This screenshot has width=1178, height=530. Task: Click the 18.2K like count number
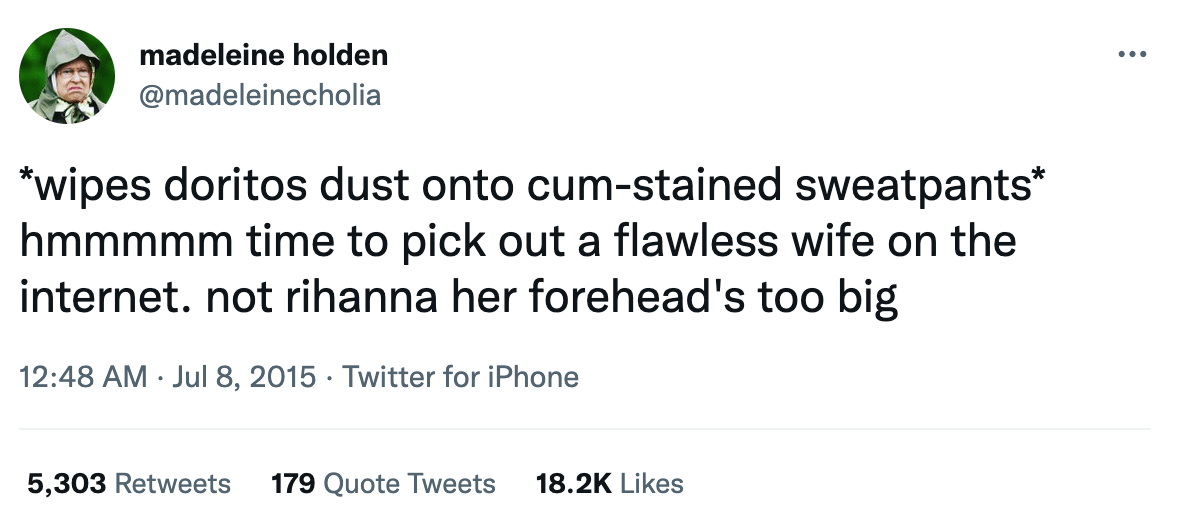pos(574,484)
